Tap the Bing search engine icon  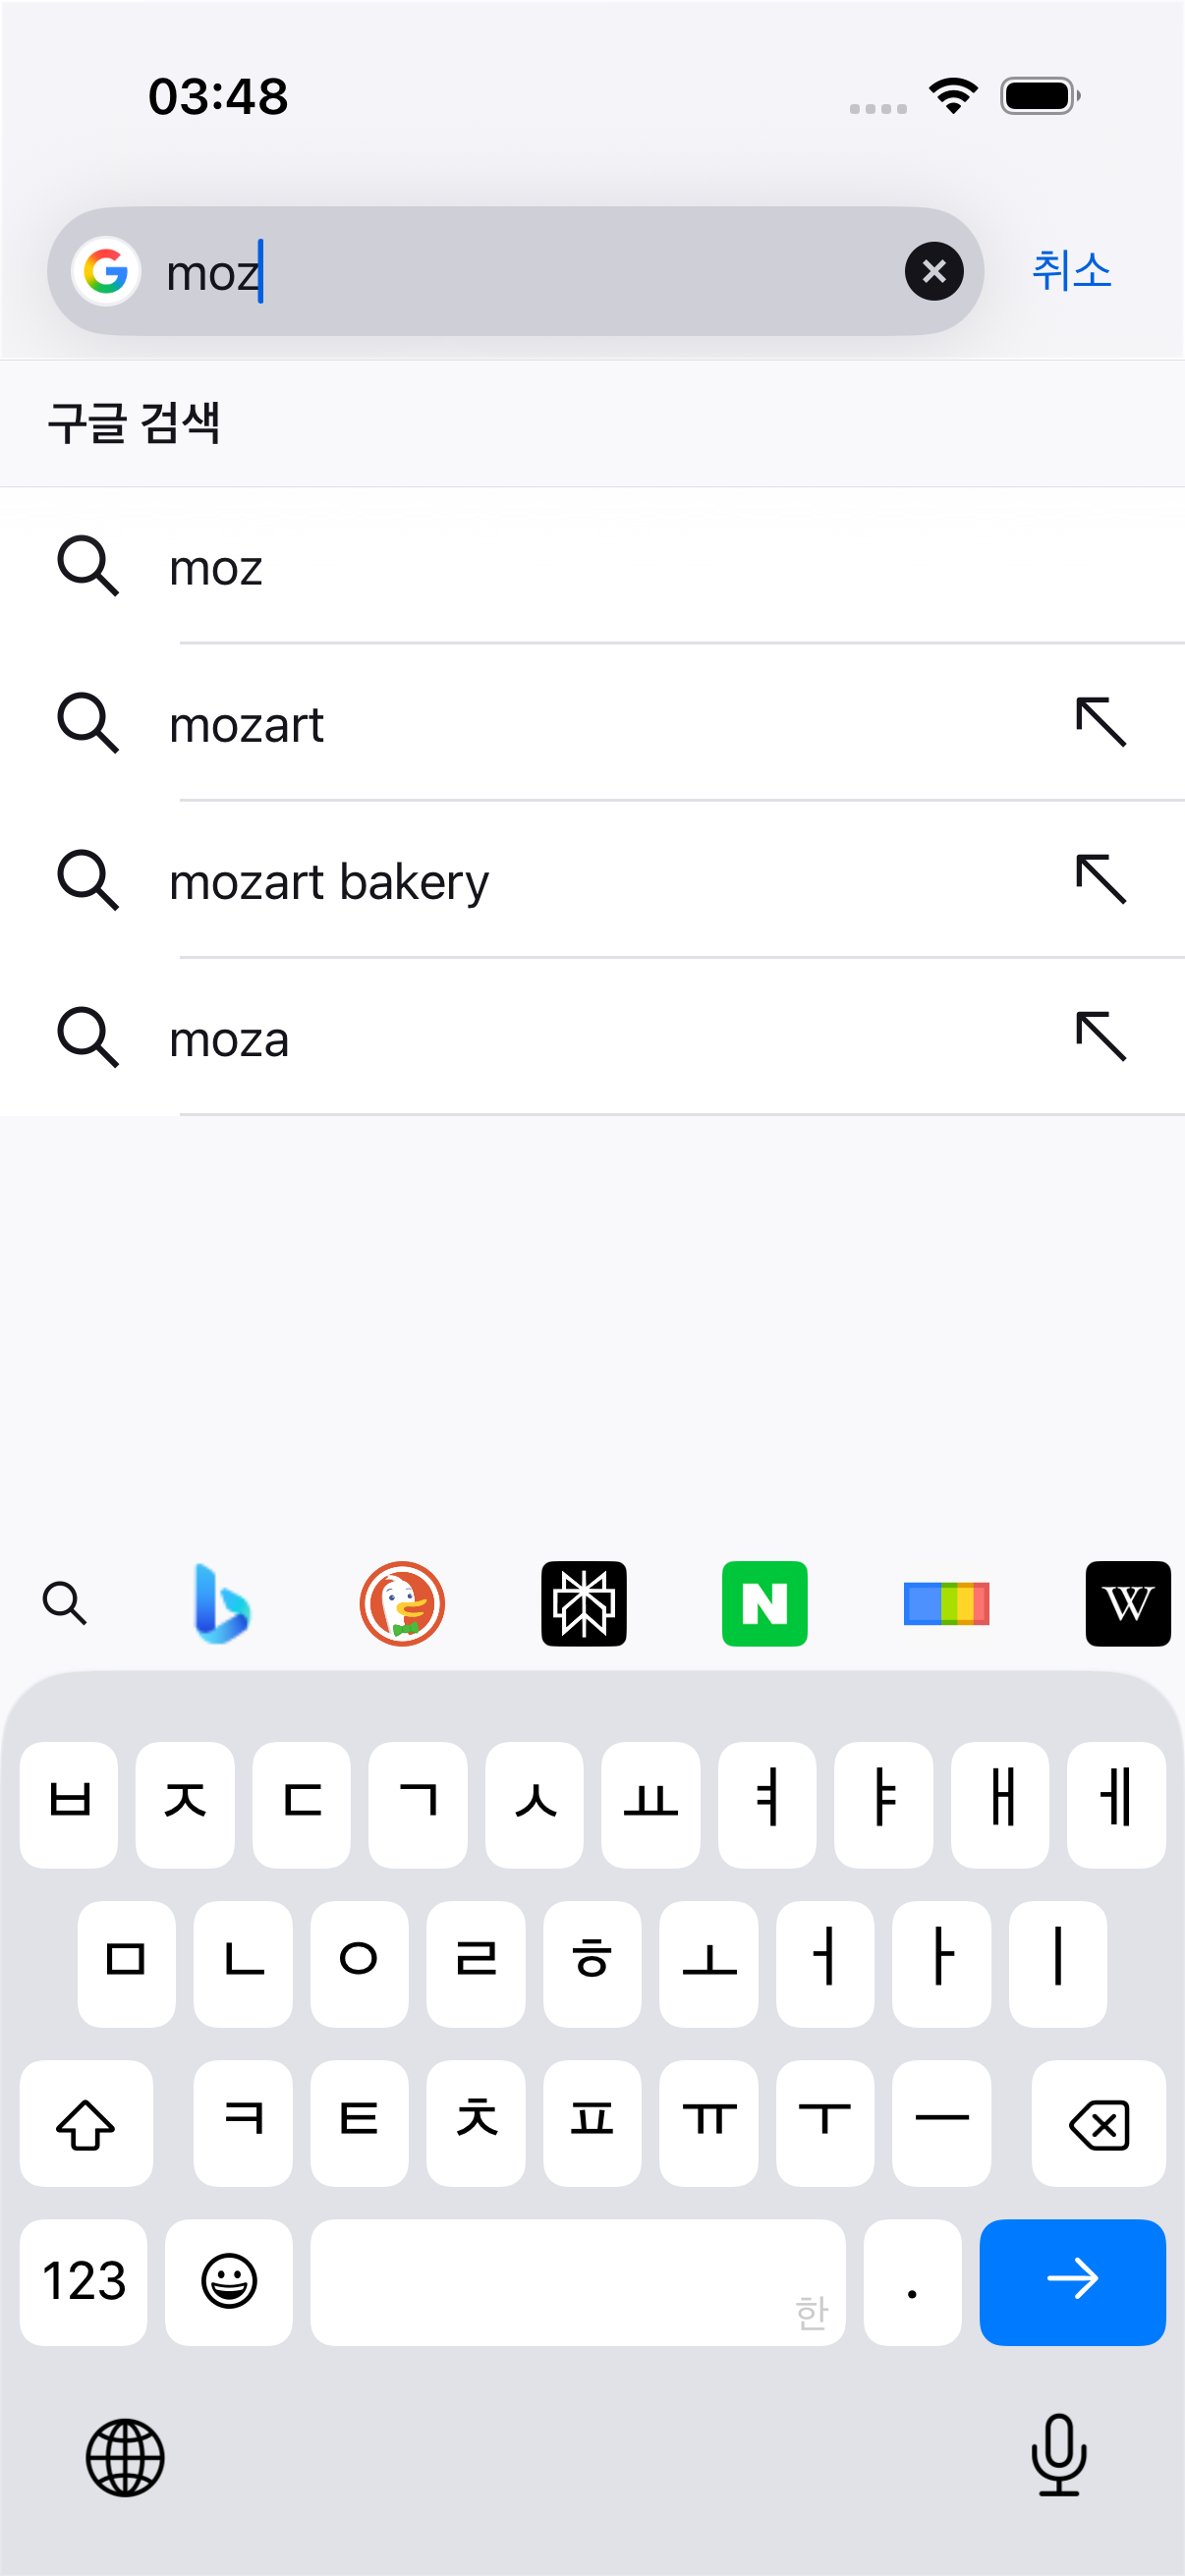pyautogui.click(x=221, y=1603)
